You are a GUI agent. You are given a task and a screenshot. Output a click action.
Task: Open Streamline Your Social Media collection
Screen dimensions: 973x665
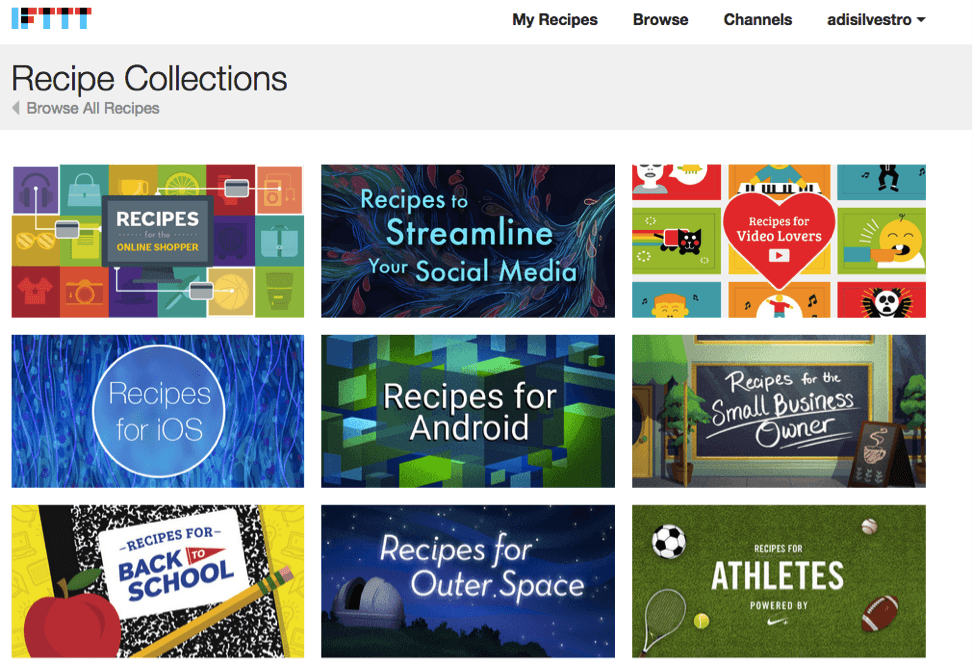[x=467, y=241]
